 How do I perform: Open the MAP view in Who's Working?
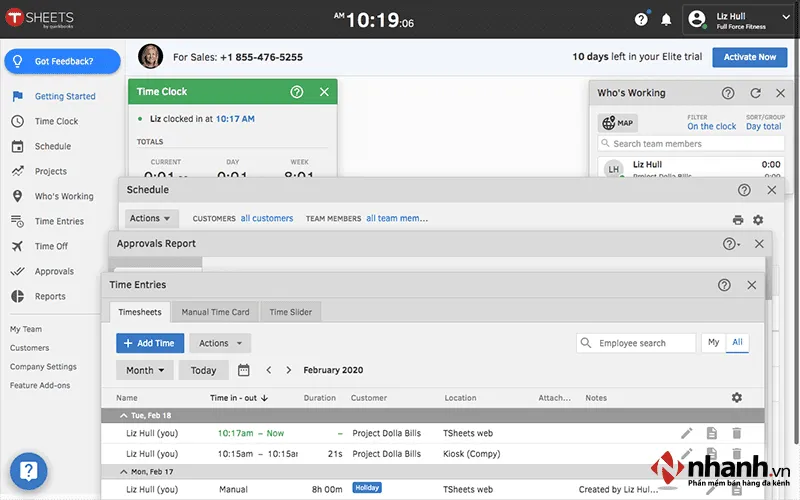617,123
